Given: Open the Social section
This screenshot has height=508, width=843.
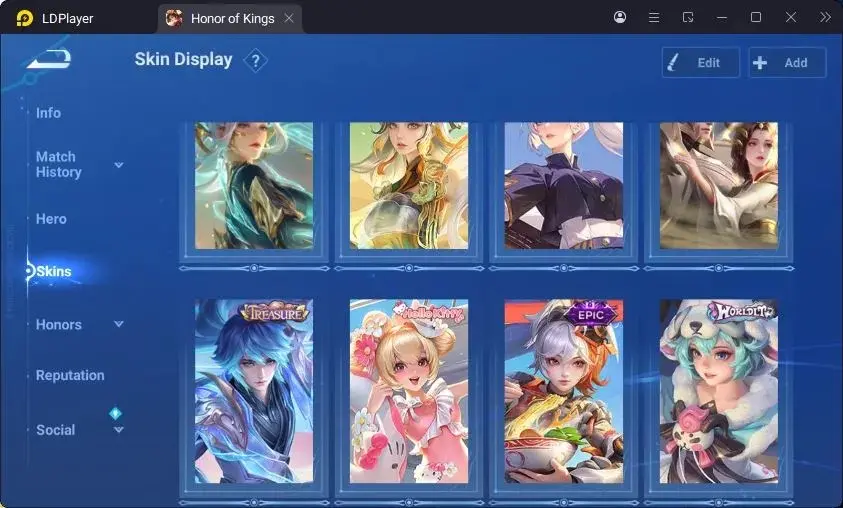Looking at the screenshot, I should pos(55,430).
